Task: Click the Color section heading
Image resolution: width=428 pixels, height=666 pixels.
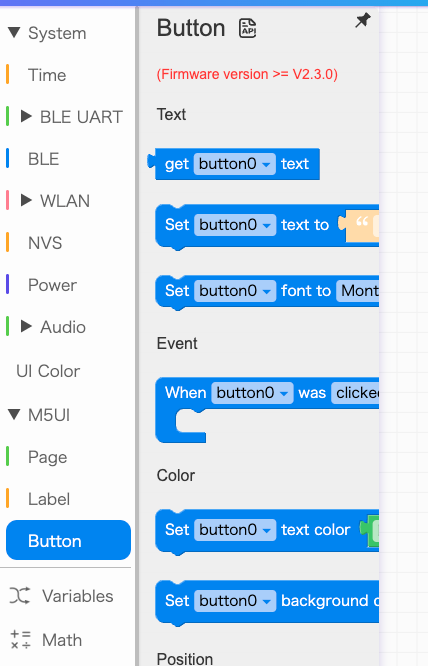Action: [x=176, y=475]
